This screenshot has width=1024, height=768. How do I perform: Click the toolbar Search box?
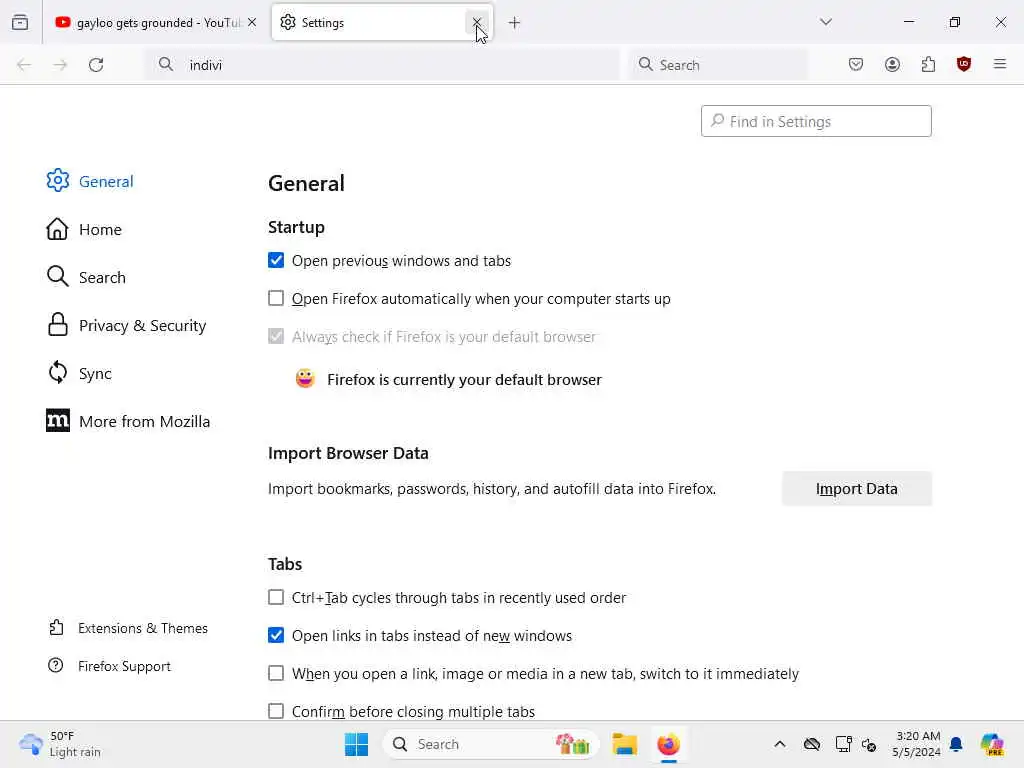(718, 65)
